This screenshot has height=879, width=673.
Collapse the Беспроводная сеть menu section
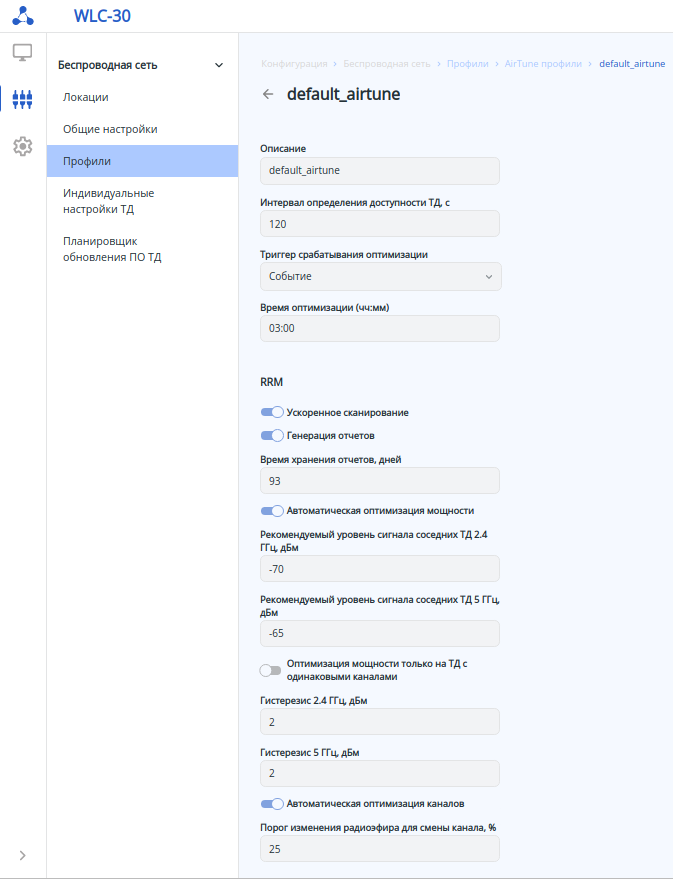(x=219, y=66)
